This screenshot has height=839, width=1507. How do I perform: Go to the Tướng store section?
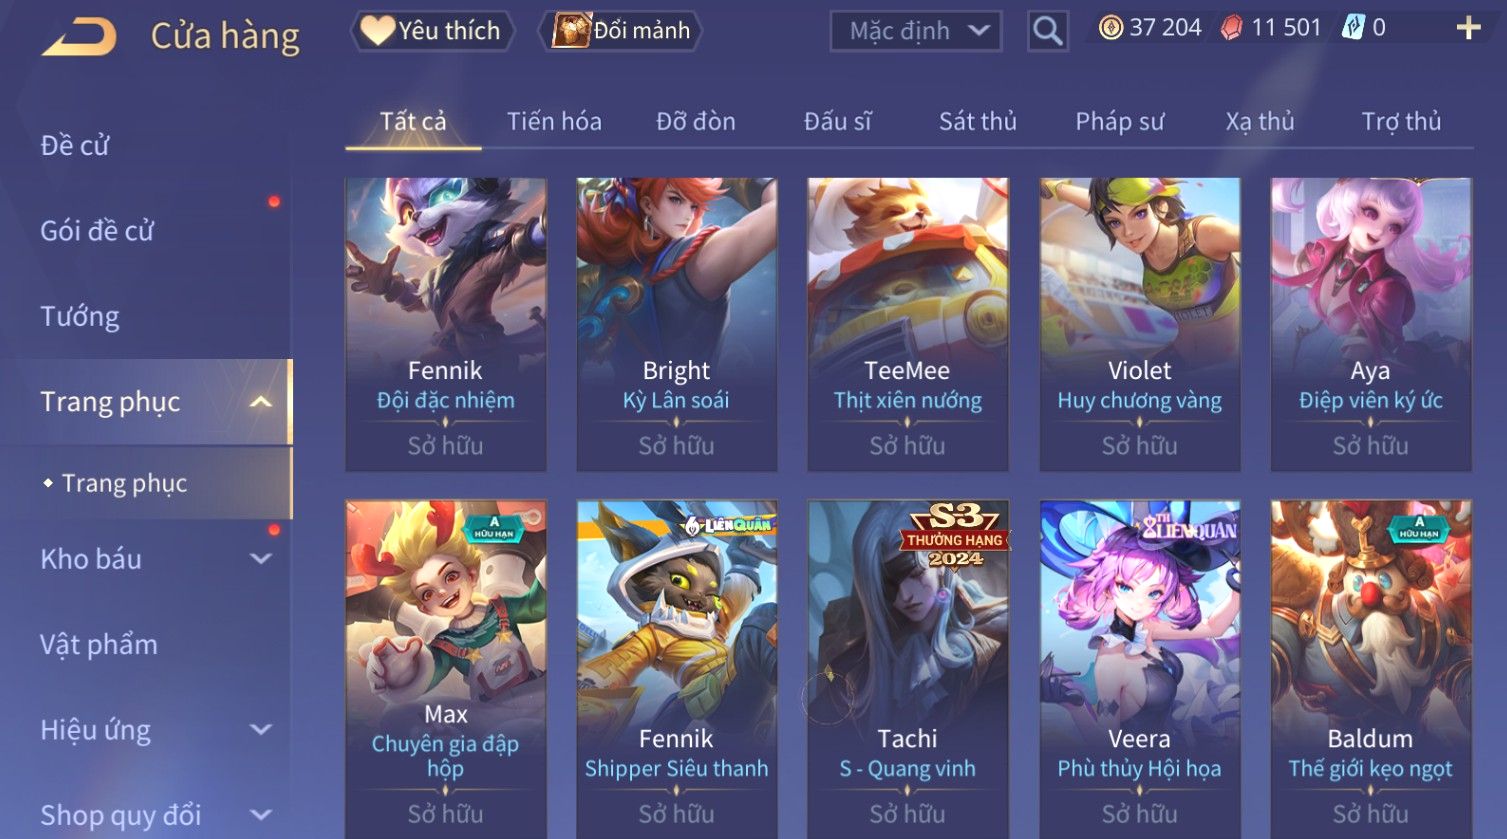click(80, 317)
